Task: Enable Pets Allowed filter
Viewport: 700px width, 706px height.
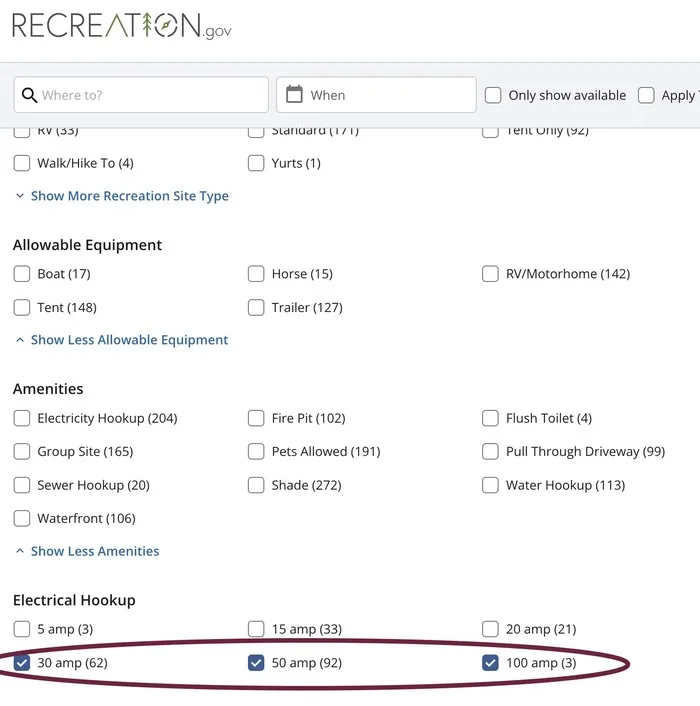Action: click(x=256, y=452)
